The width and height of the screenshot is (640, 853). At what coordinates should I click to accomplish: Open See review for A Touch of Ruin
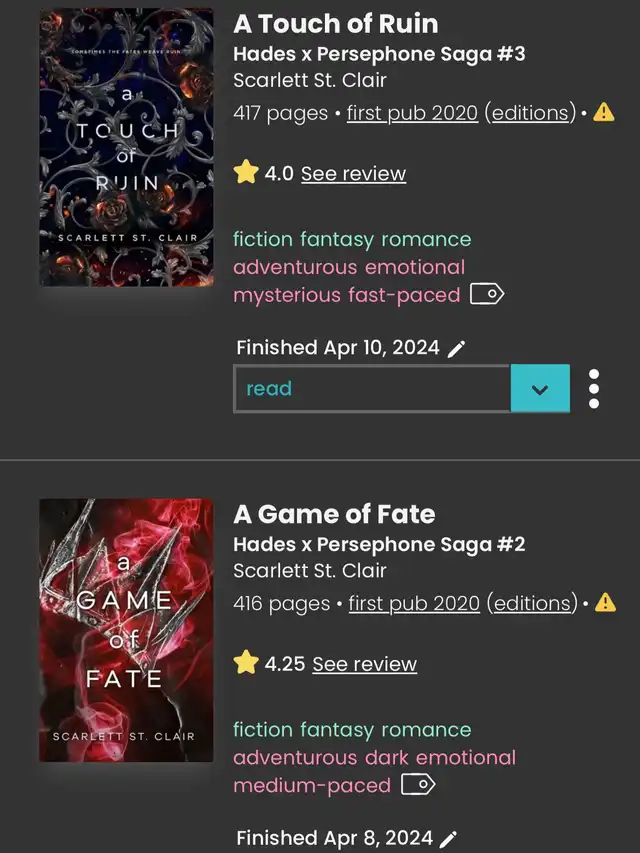tap(353, 174)
